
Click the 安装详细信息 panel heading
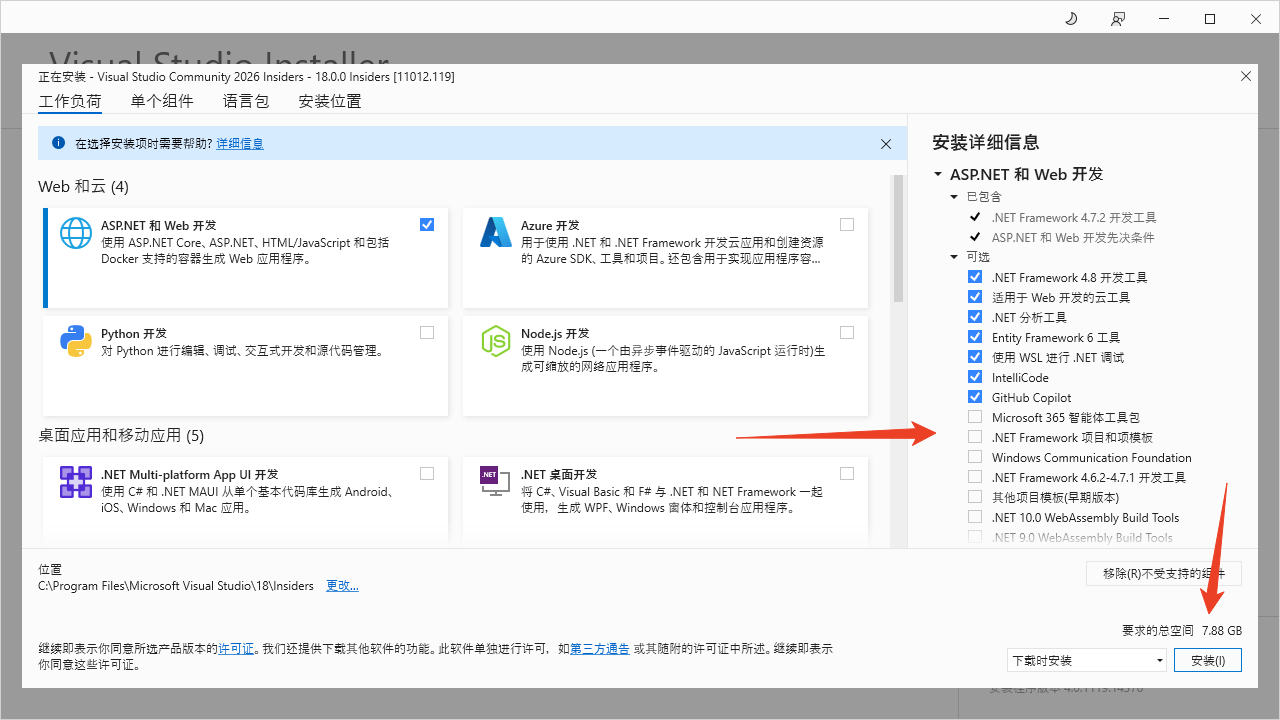pos(985,142)
